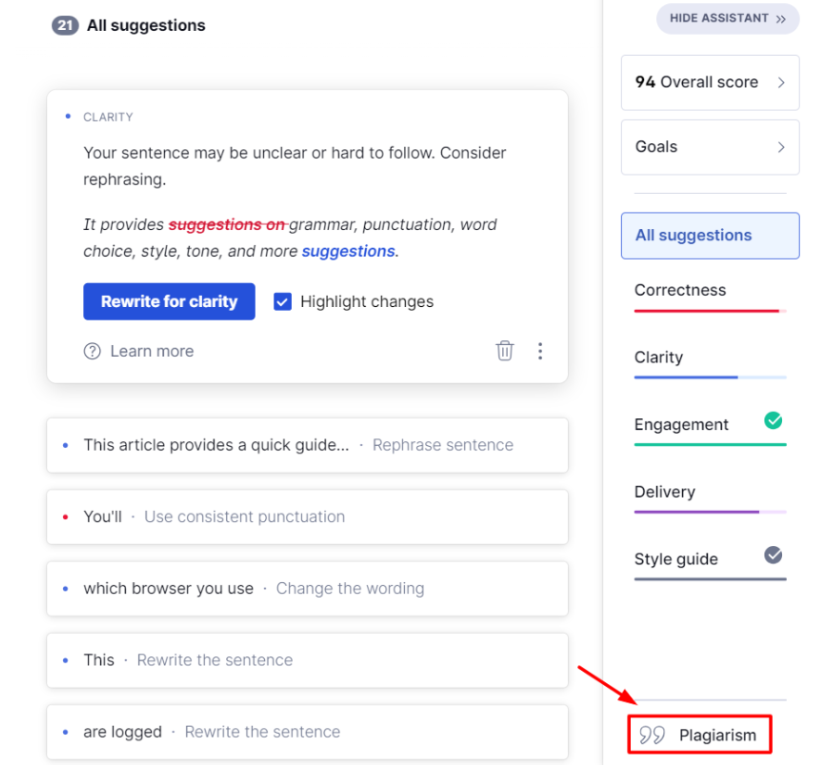
Task: Uncheck the Highlight changes checkbox
Action: (x=282, y=302)
